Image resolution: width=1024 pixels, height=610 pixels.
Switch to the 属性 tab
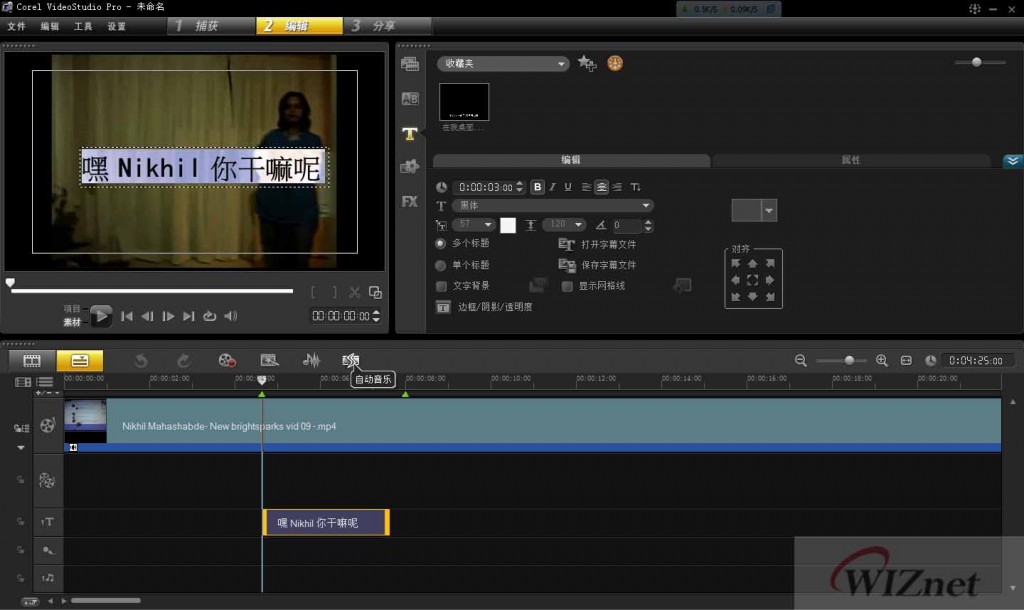[x=850, y=160]
